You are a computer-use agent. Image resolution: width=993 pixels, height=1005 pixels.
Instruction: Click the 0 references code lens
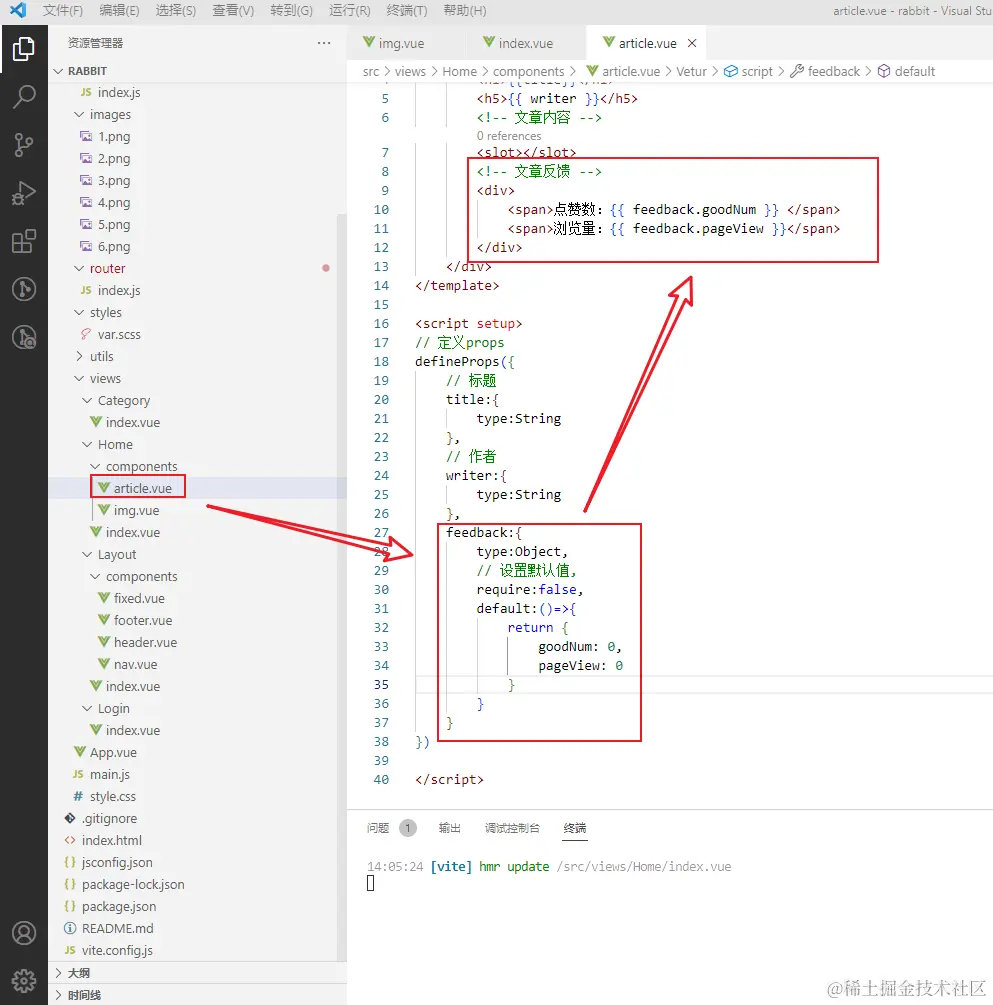pos(509,136)
